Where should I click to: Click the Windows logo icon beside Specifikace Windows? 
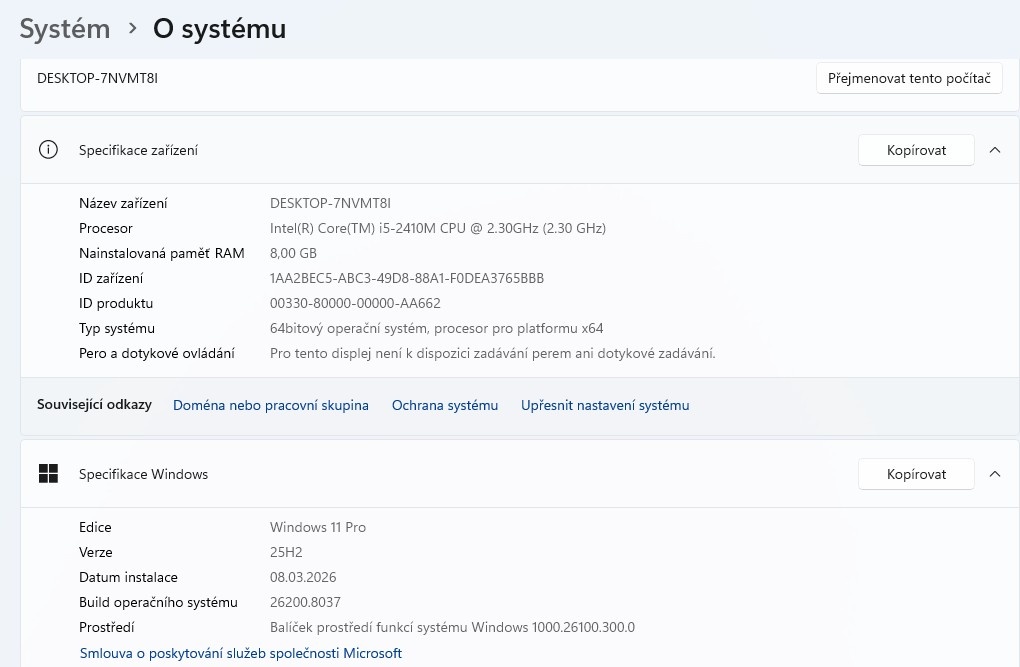tap(47, 474)
